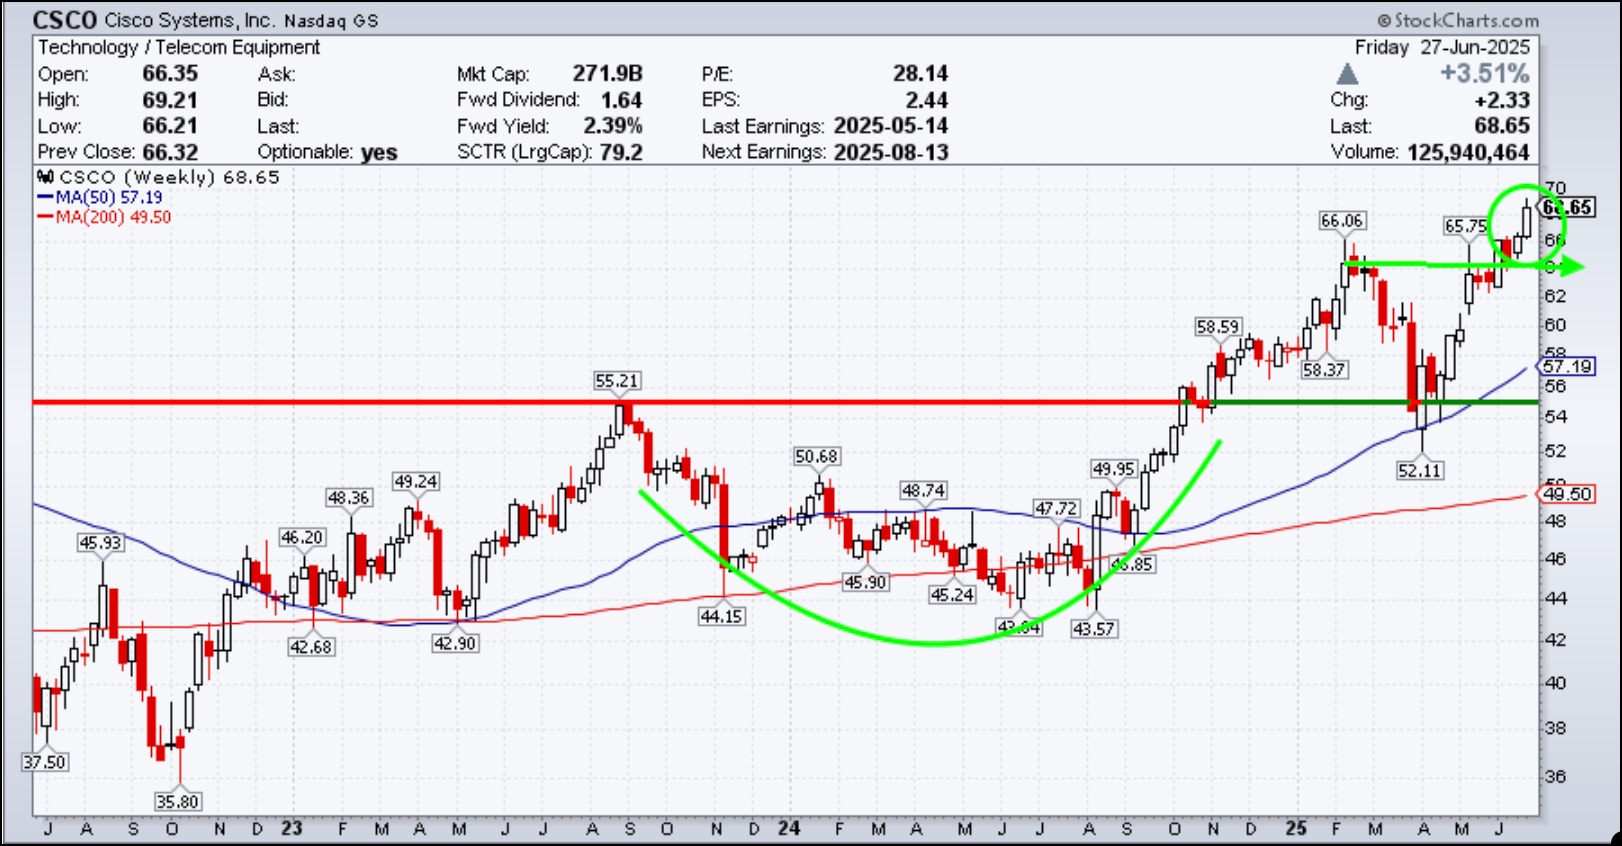Select the Last price 68.65 in header

point(1502,126)
